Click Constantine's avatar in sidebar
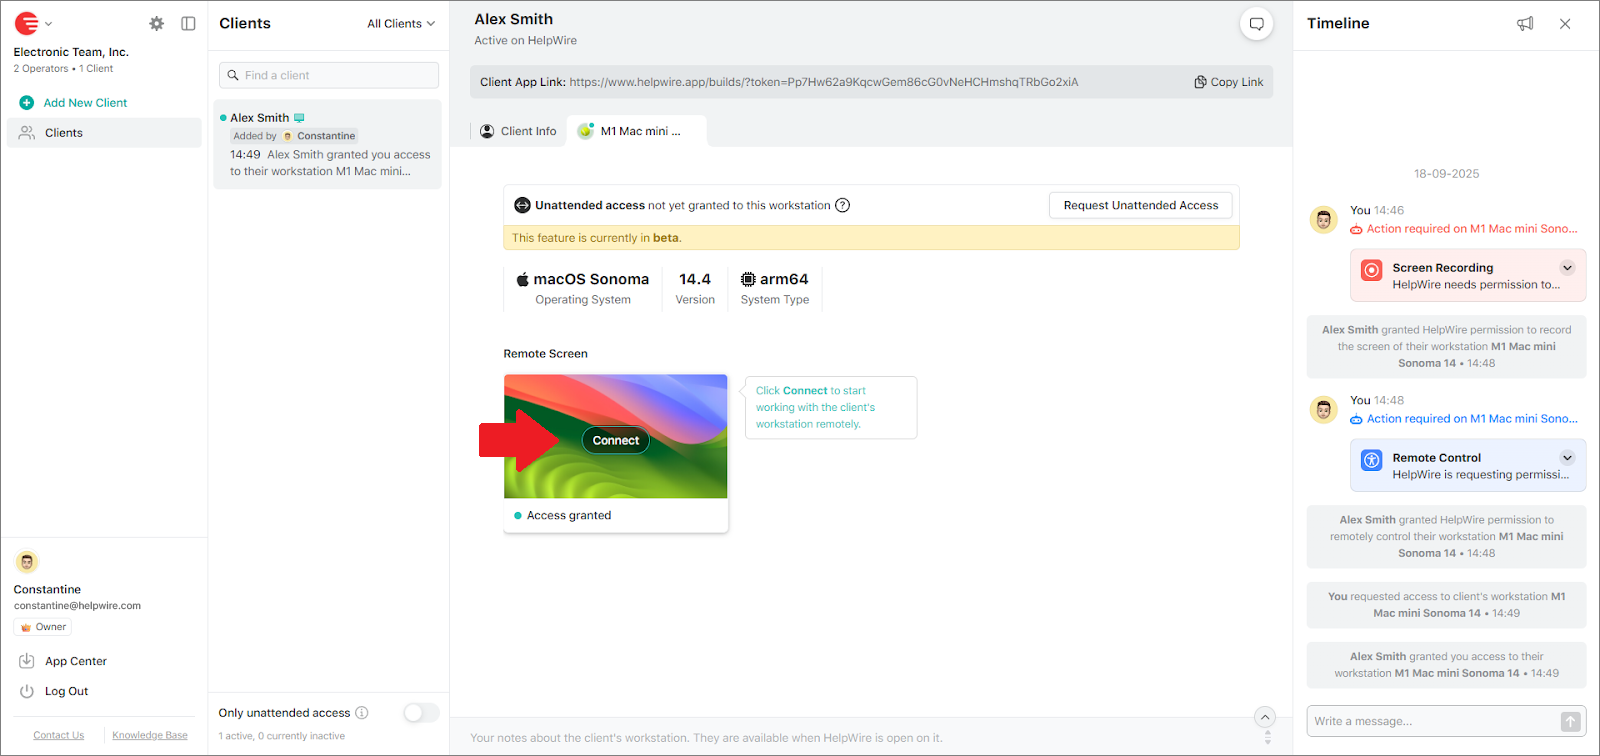 (27, 562)
